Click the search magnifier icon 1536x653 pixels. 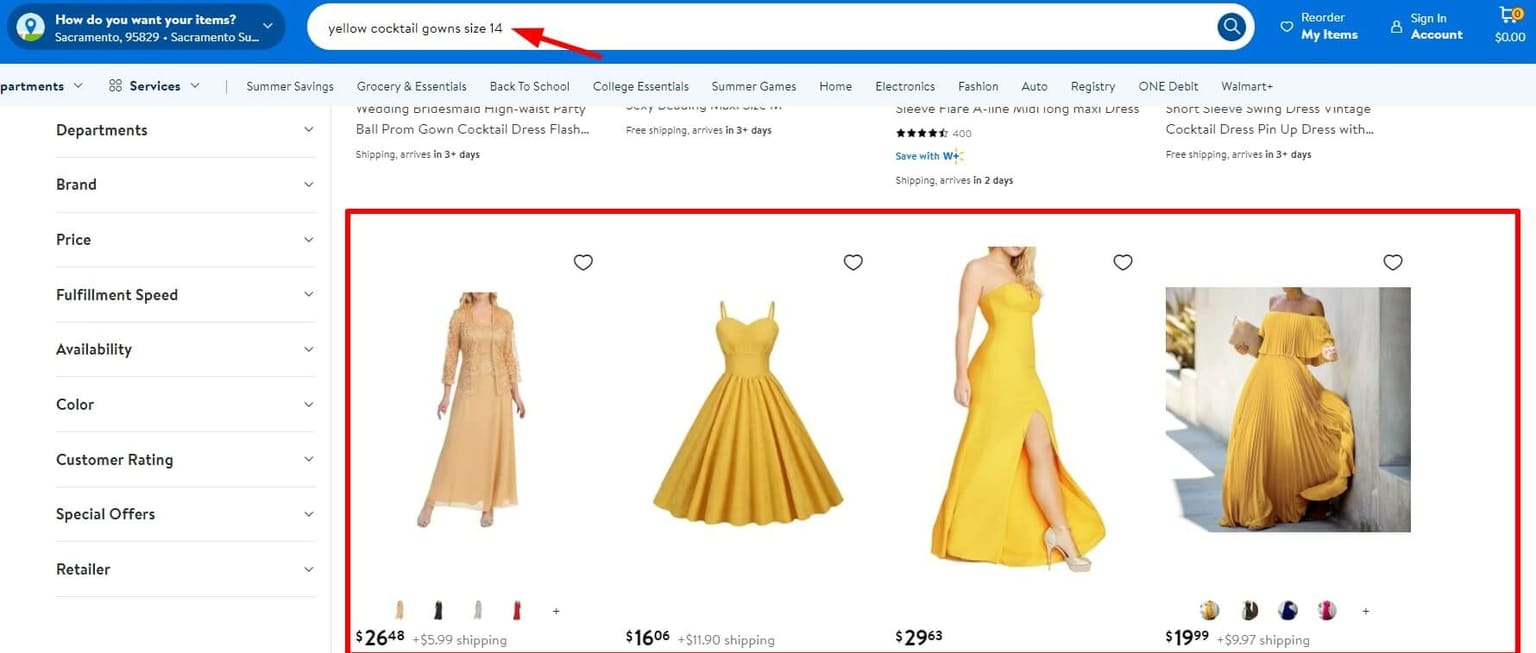[1231, 26]
